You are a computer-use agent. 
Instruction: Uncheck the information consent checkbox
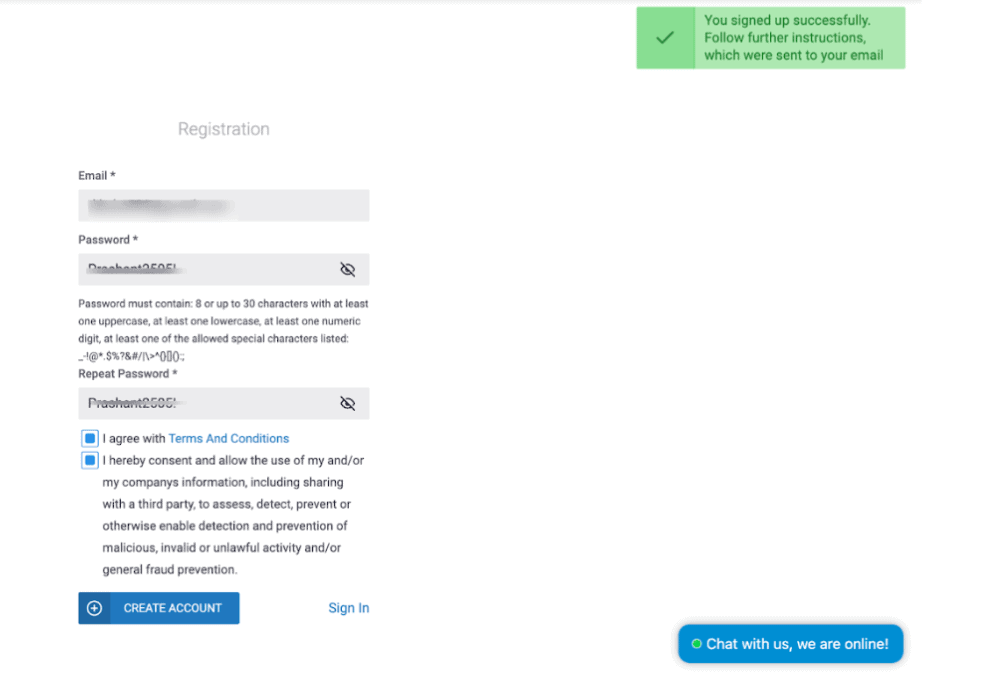pos(90,460)
